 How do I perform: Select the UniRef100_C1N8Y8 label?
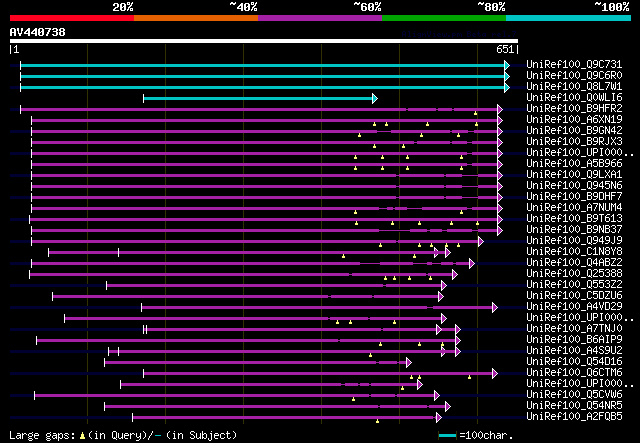[574, 252]
